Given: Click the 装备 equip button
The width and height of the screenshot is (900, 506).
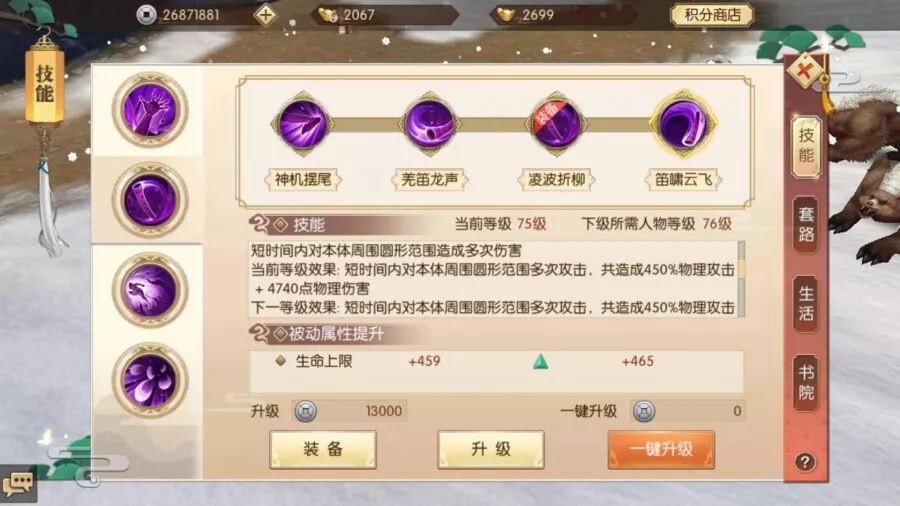Looking at the screenshot, I should coord(323,449).
